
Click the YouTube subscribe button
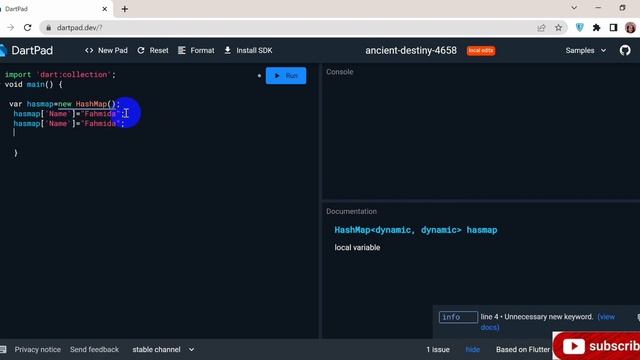click(x=596, y=346)
